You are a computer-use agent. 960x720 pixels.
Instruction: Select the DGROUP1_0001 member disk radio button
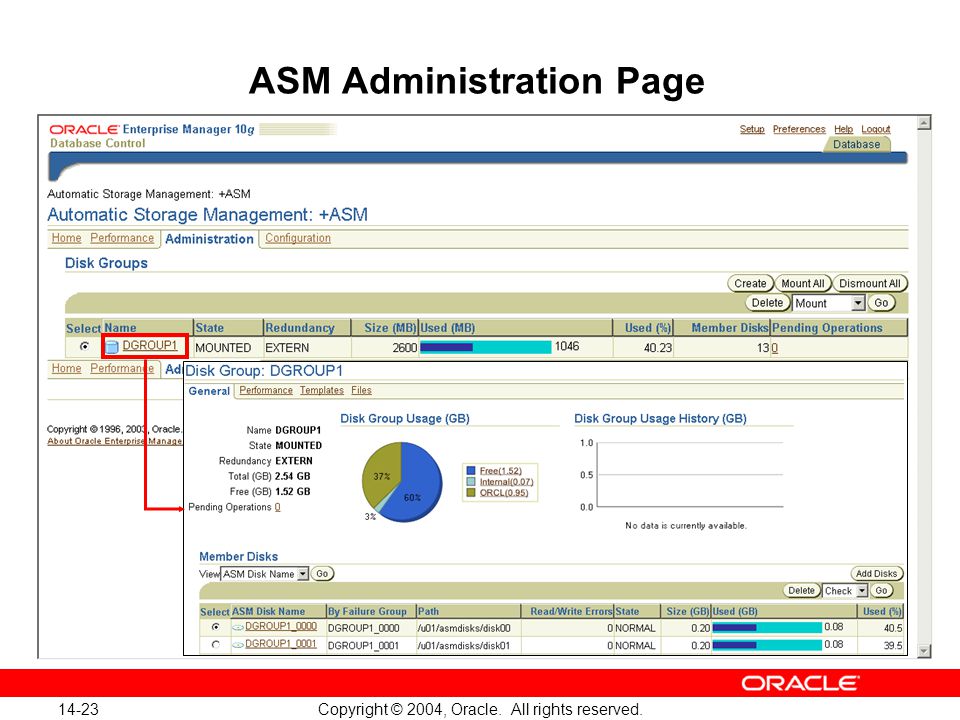coord(216,644)
